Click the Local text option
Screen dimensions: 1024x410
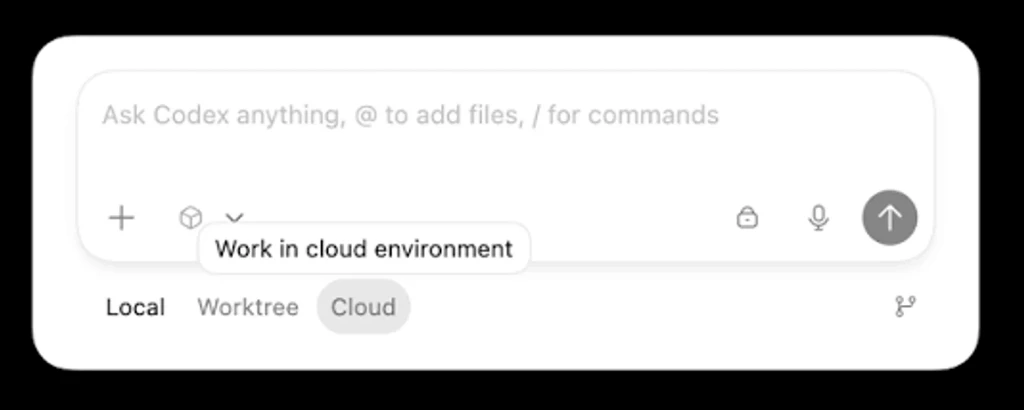[136, 307]
